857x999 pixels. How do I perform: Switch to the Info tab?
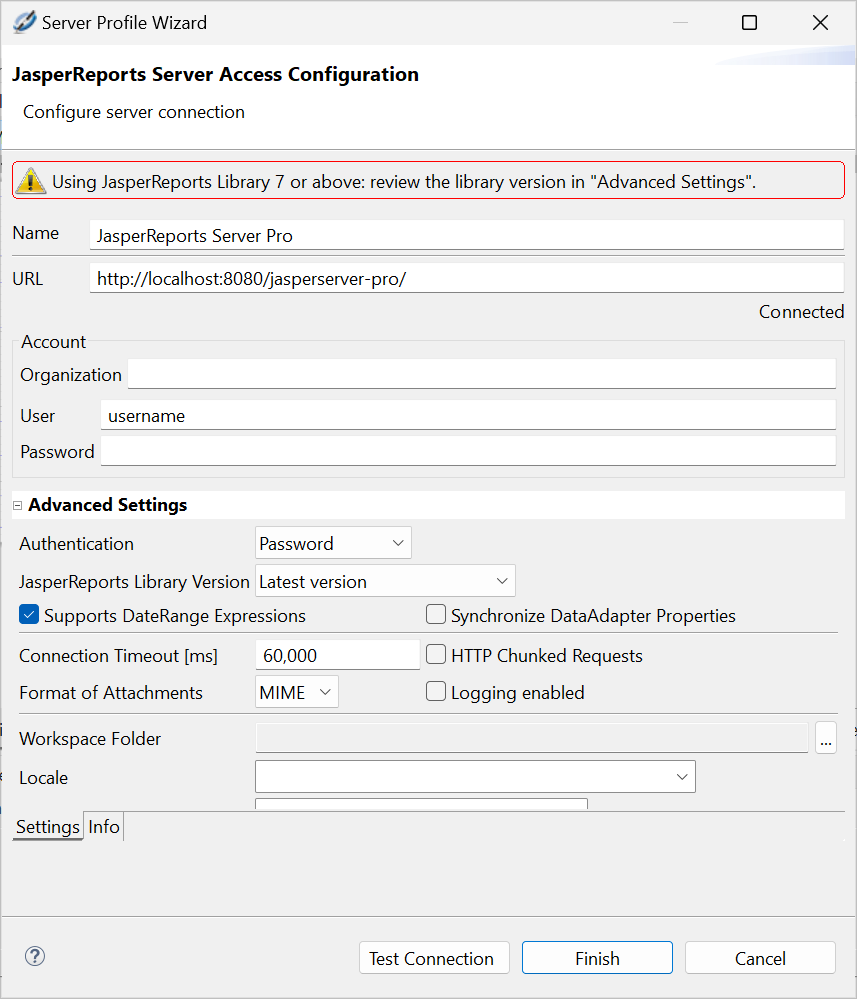pos(104,826)
